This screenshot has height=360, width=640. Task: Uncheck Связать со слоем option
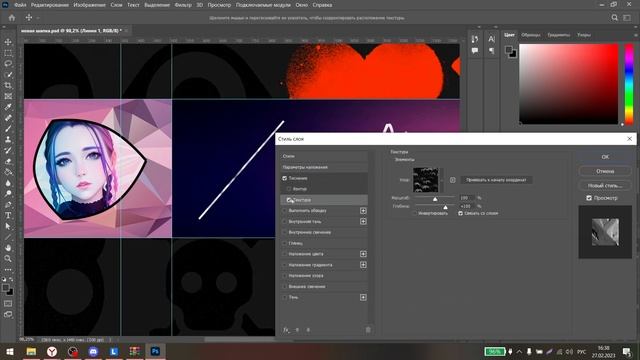(460, 213)
